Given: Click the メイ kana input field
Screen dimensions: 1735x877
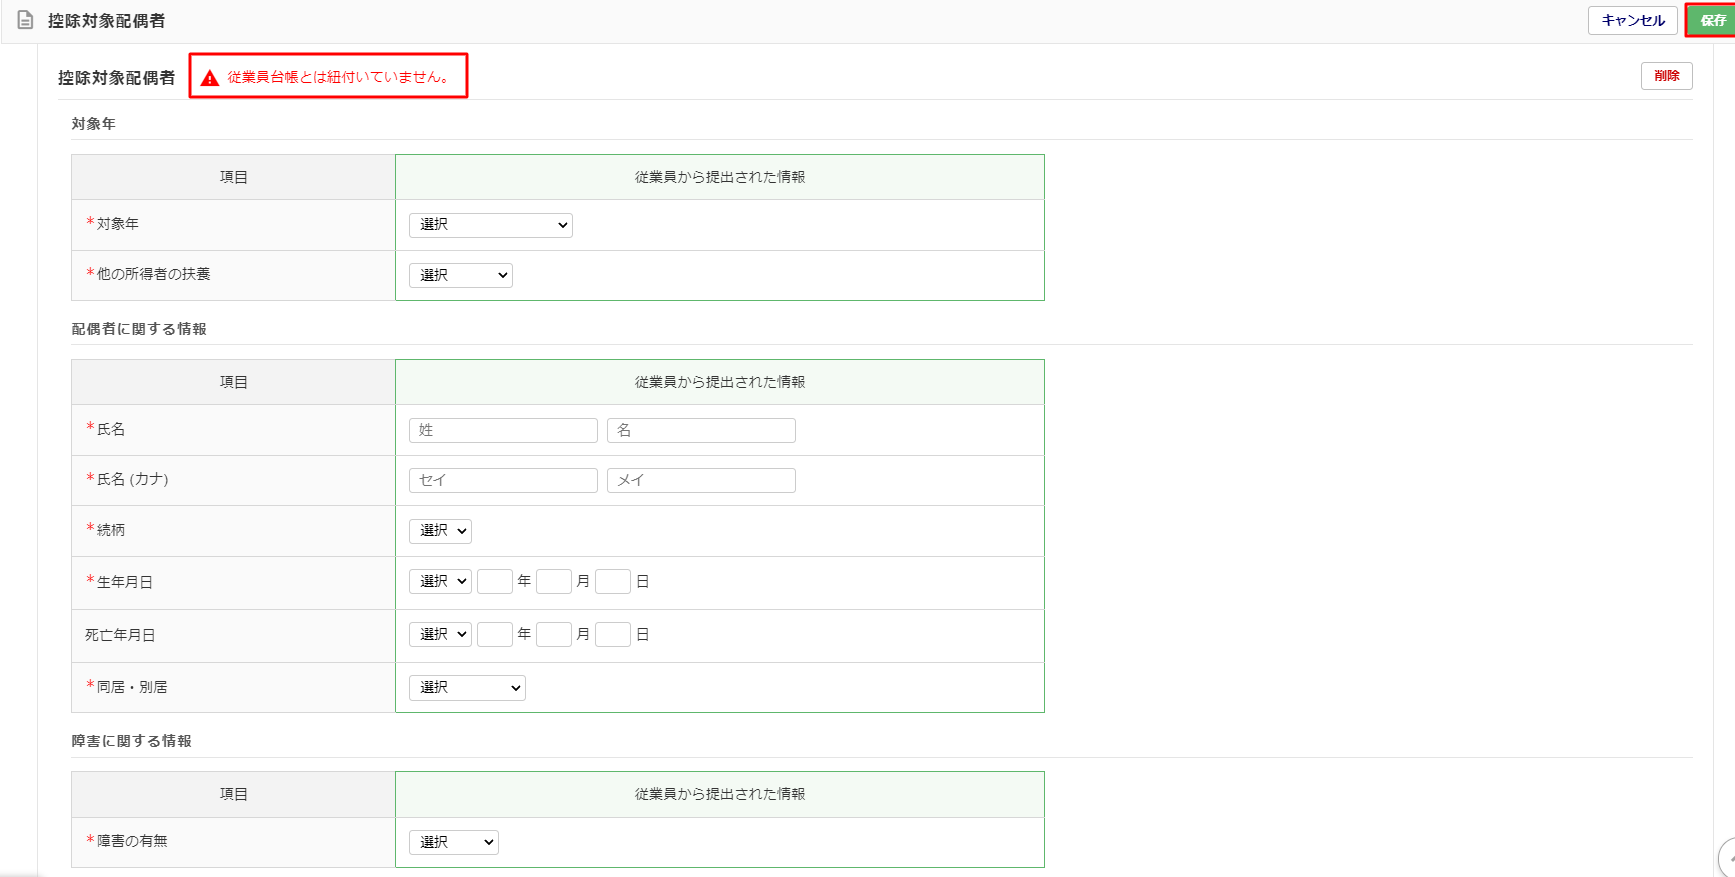Looking at the screenshot, I should point(701,480).
